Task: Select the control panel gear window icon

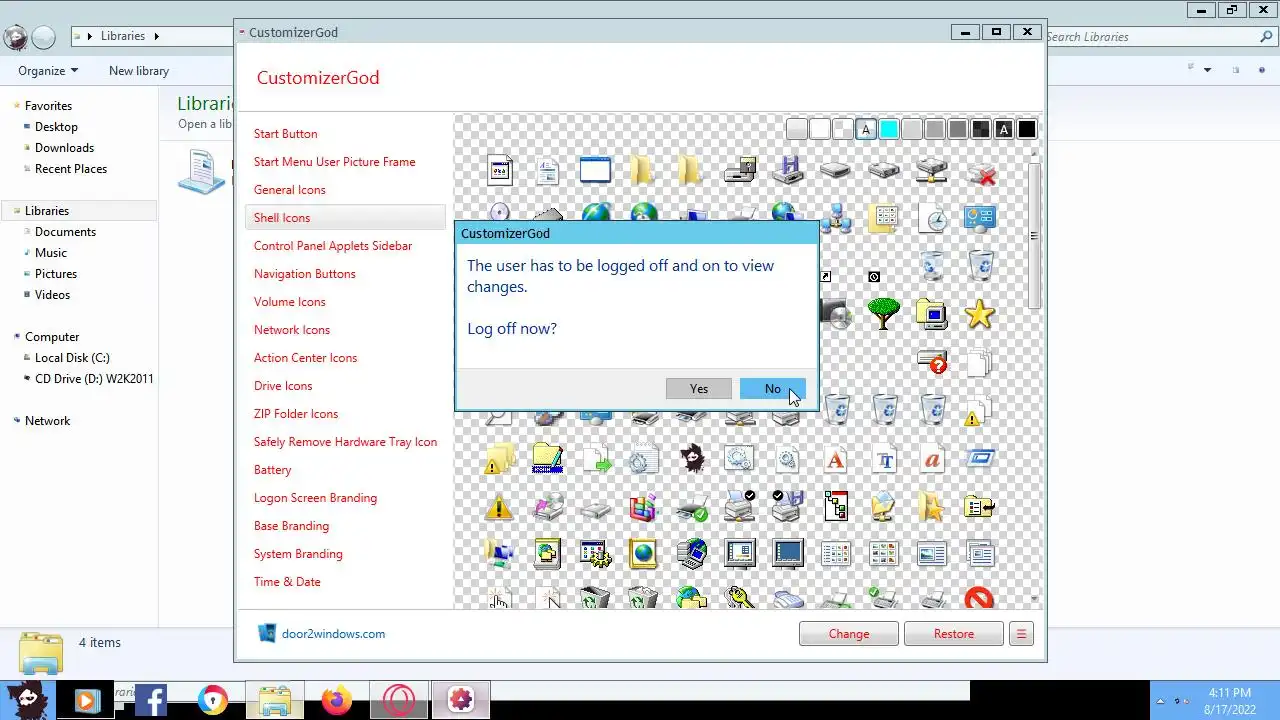Action: [595, 553]
